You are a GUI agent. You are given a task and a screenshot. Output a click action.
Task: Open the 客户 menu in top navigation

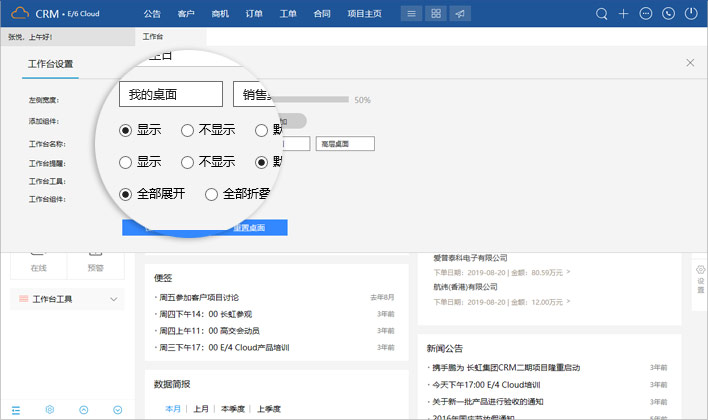pos(185,14)
